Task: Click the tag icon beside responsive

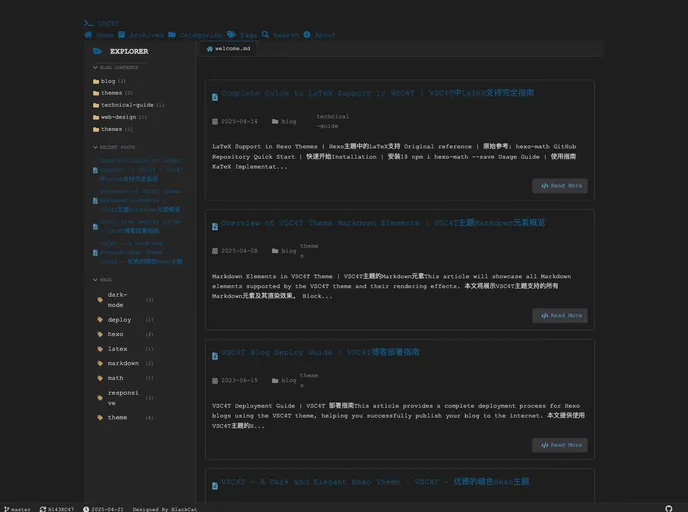Action: point(100,398)
